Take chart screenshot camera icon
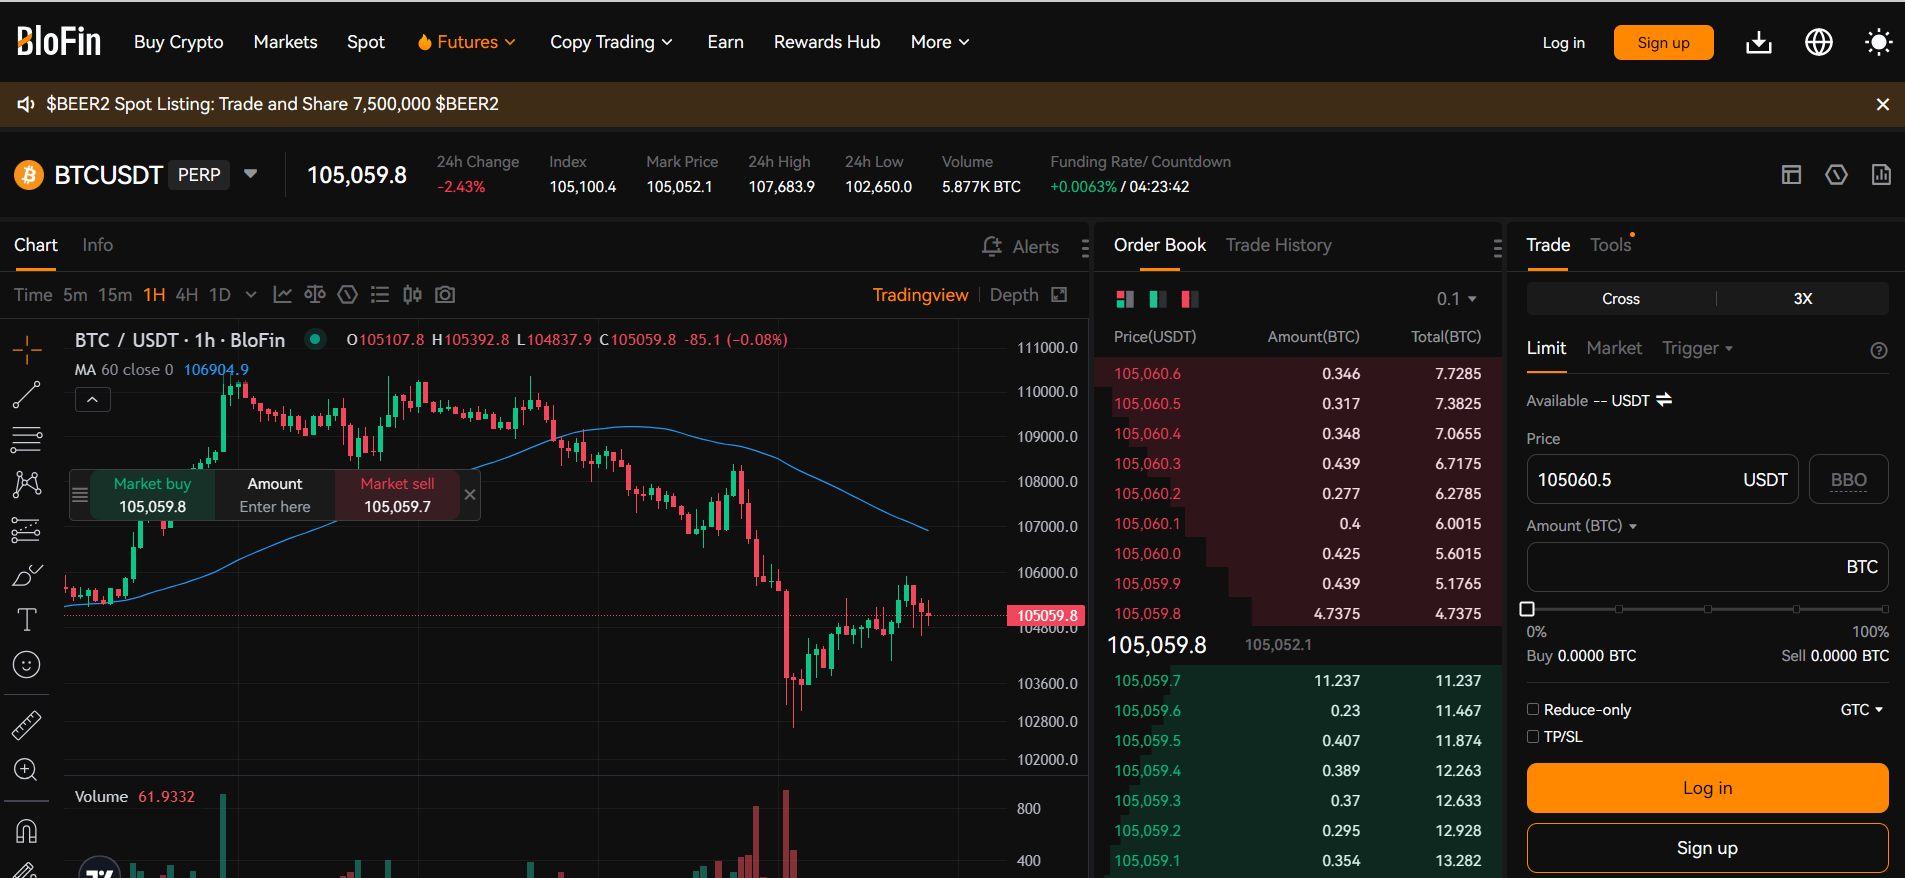The width and height of the screenshot is (1905, 878). pos(445,295)
